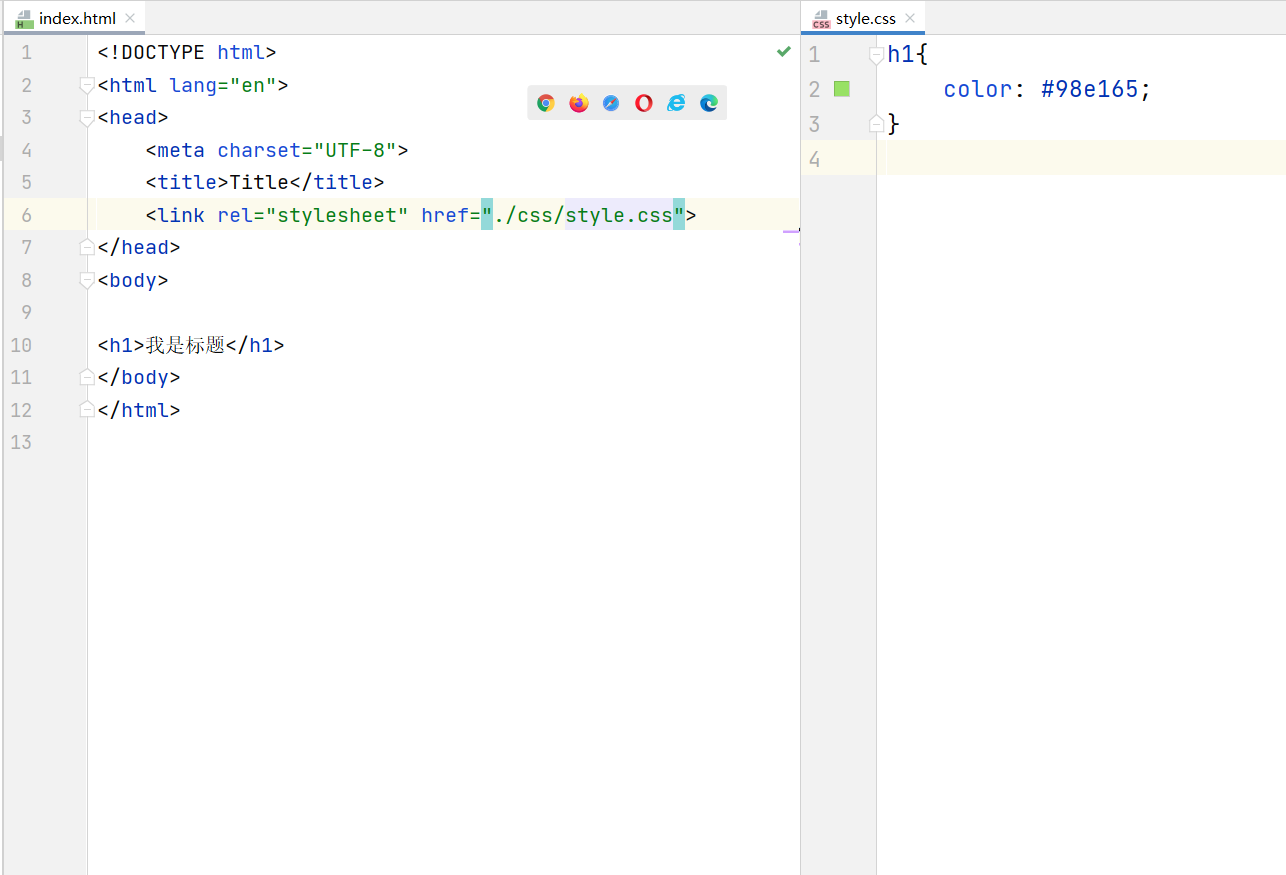Image resolution: width=1286 pixels, height=875 pixels.
Task: Click the green color swatch in CSS gutter
Action: click(842, 89)
